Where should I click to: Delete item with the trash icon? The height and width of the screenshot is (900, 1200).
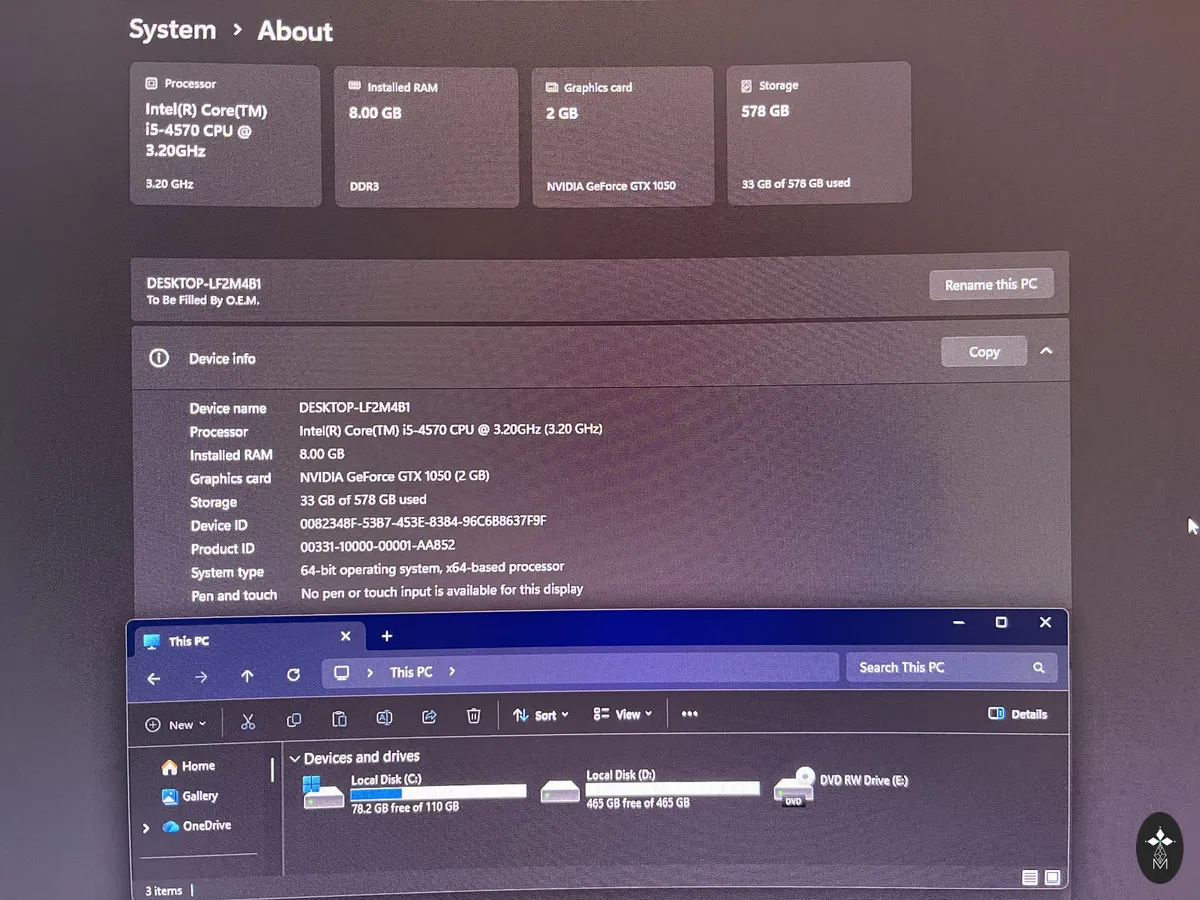pos(474,716)
